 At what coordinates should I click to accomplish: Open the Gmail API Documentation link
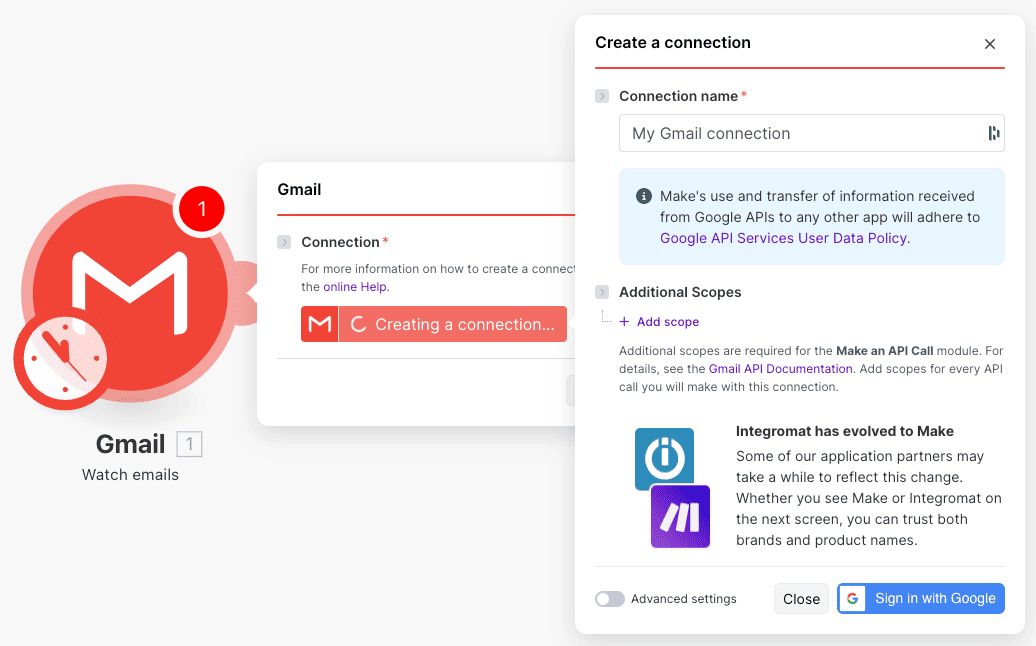pos(780,368)
